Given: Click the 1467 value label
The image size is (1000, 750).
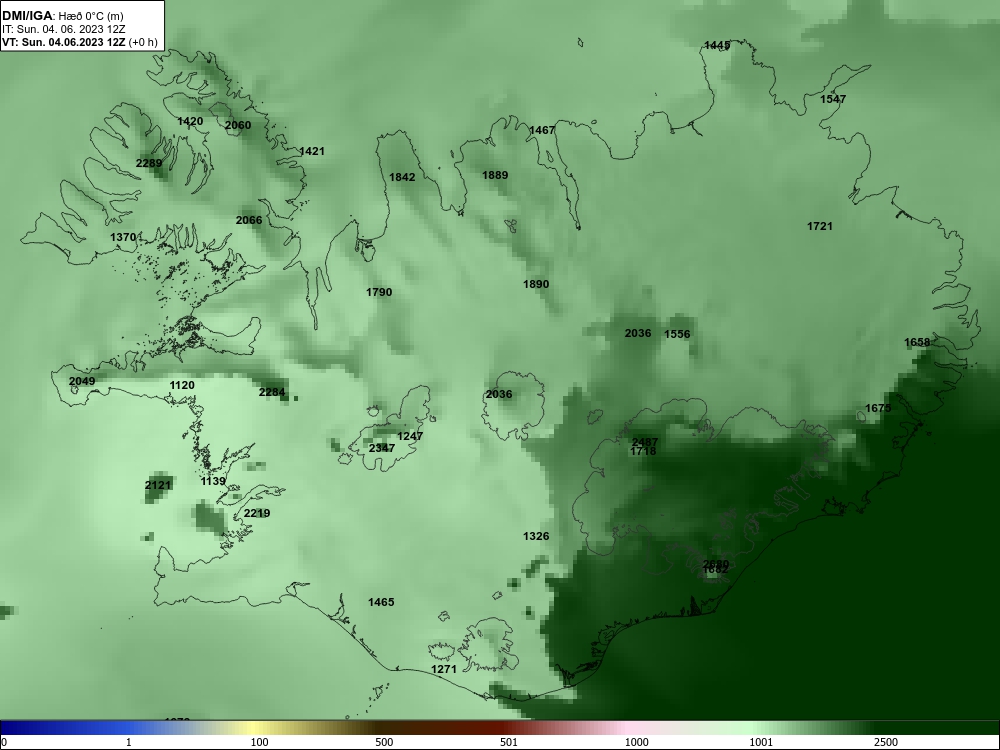Looking at the screenshot, I should point(542,130).
